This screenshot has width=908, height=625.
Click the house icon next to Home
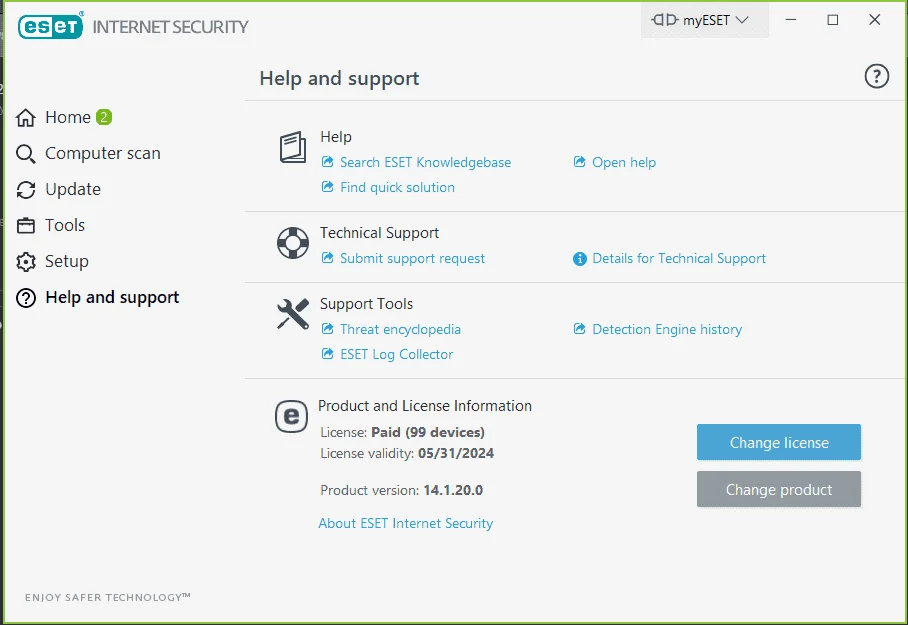(x=25, y=118)
